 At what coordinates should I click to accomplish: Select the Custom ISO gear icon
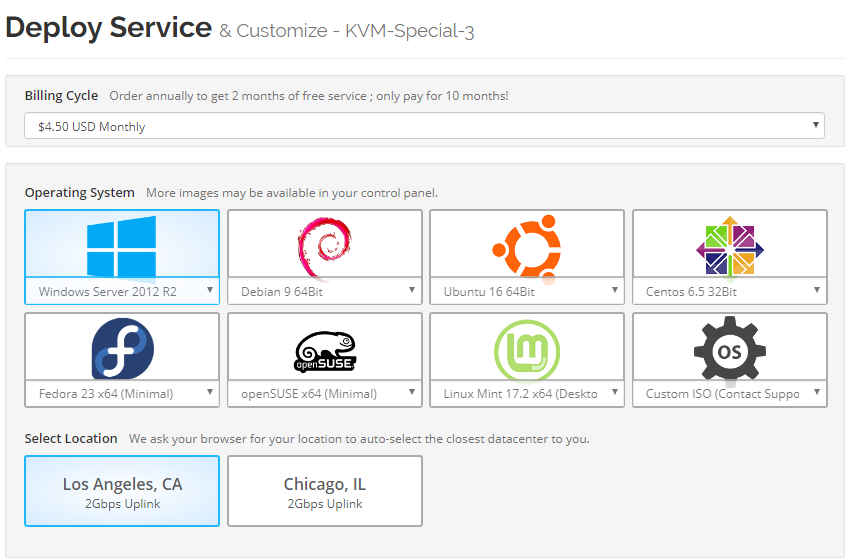[x=729, y=348]
